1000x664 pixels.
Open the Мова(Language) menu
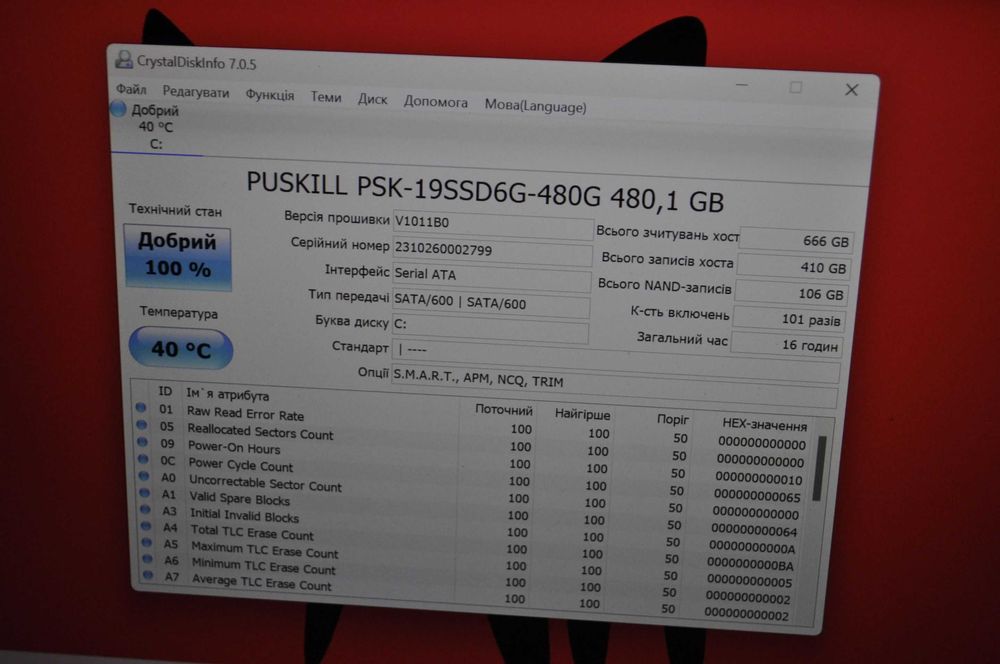point(535,106)
